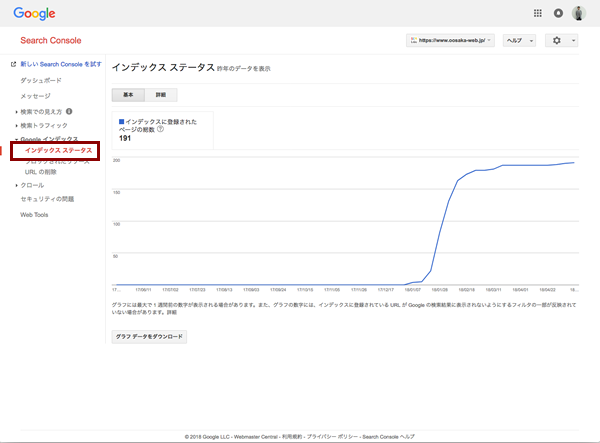This screenshot has width=600, height=443.
Task: Open the settings gear menu
Action: (561, 40)
